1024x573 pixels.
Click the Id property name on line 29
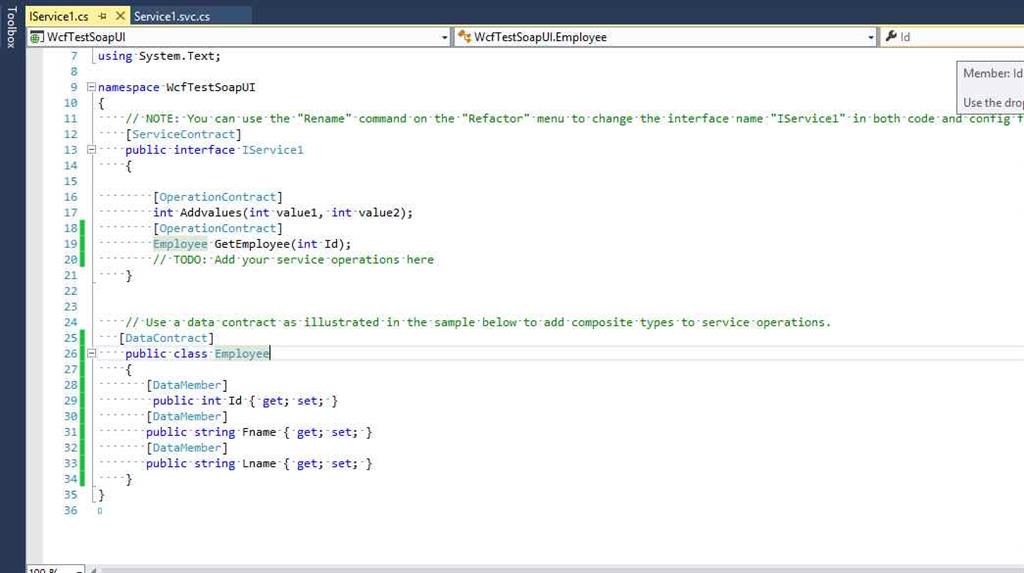(x=235, y=401)
